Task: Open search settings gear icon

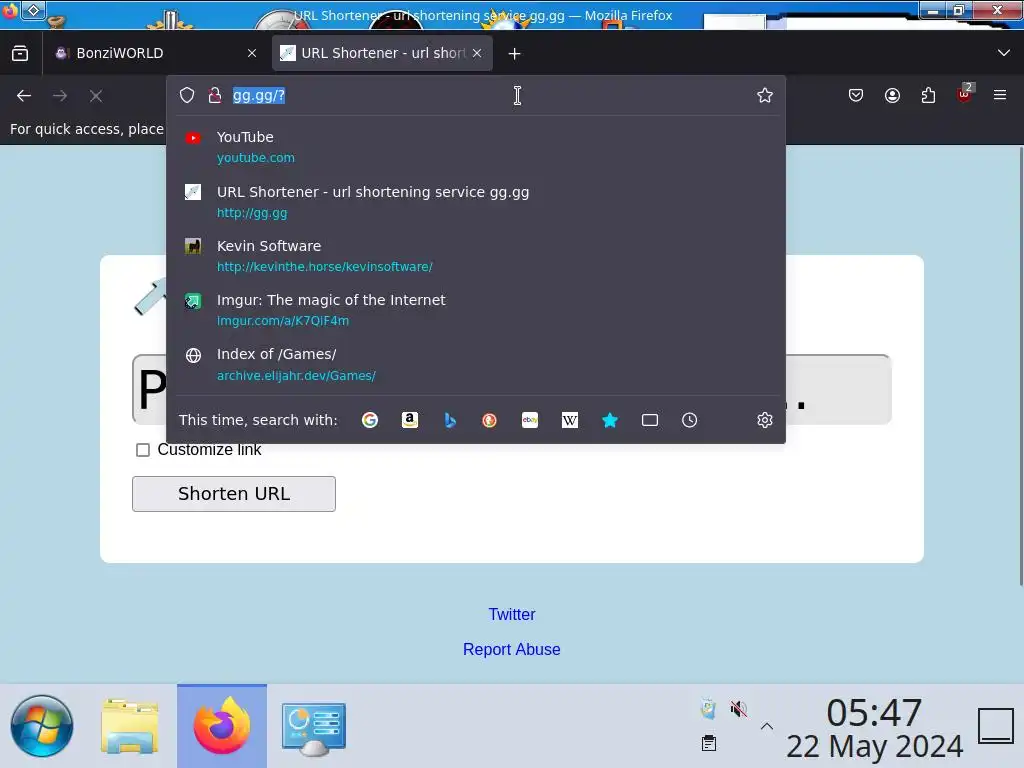Action: pyautogui.click(x=765, y=420)
